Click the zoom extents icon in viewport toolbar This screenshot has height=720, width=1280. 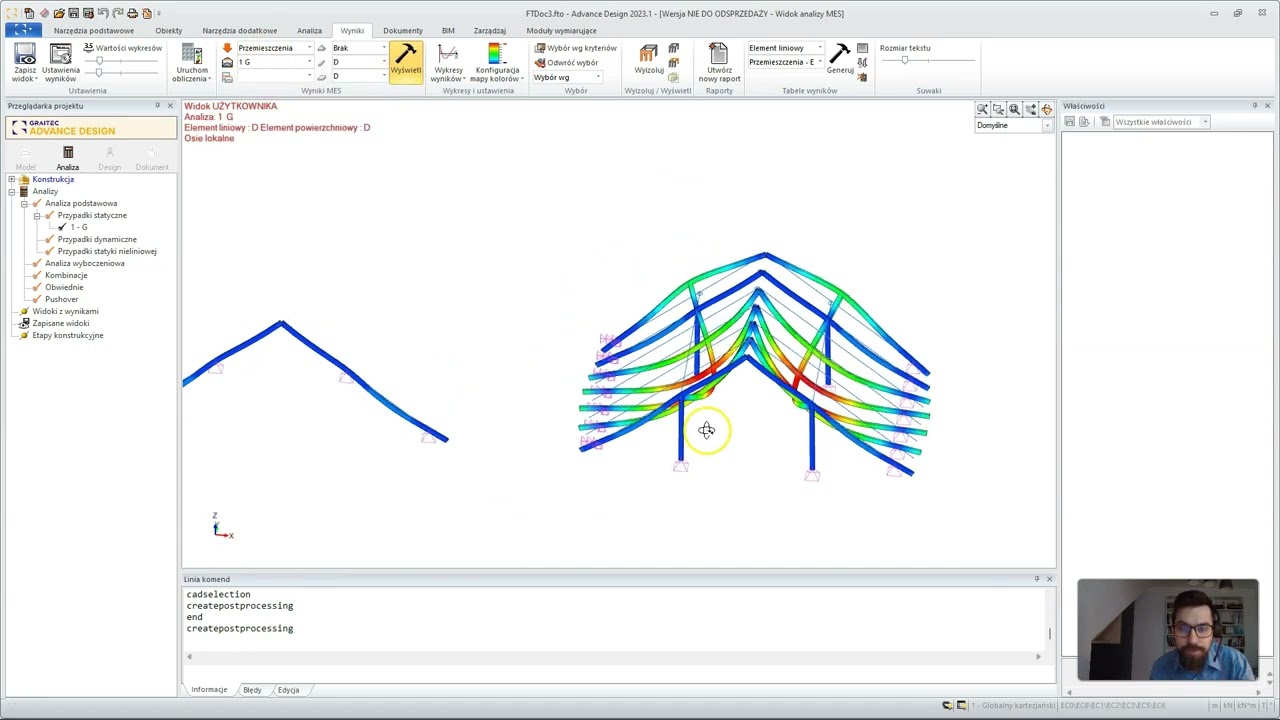tap(1014, 109)
